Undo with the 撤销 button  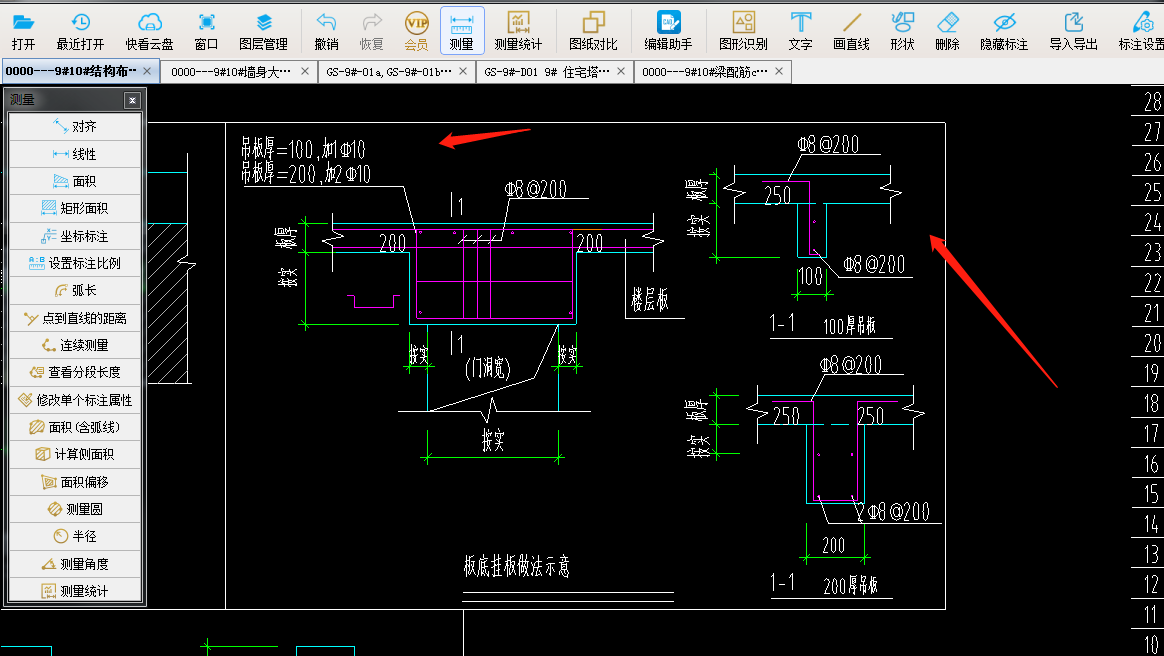click(x=327, y=31)
